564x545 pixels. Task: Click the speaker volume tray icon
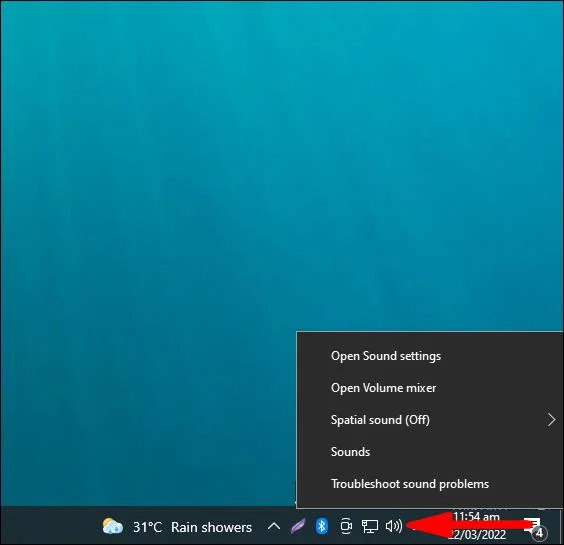click(x=394, y=526)
